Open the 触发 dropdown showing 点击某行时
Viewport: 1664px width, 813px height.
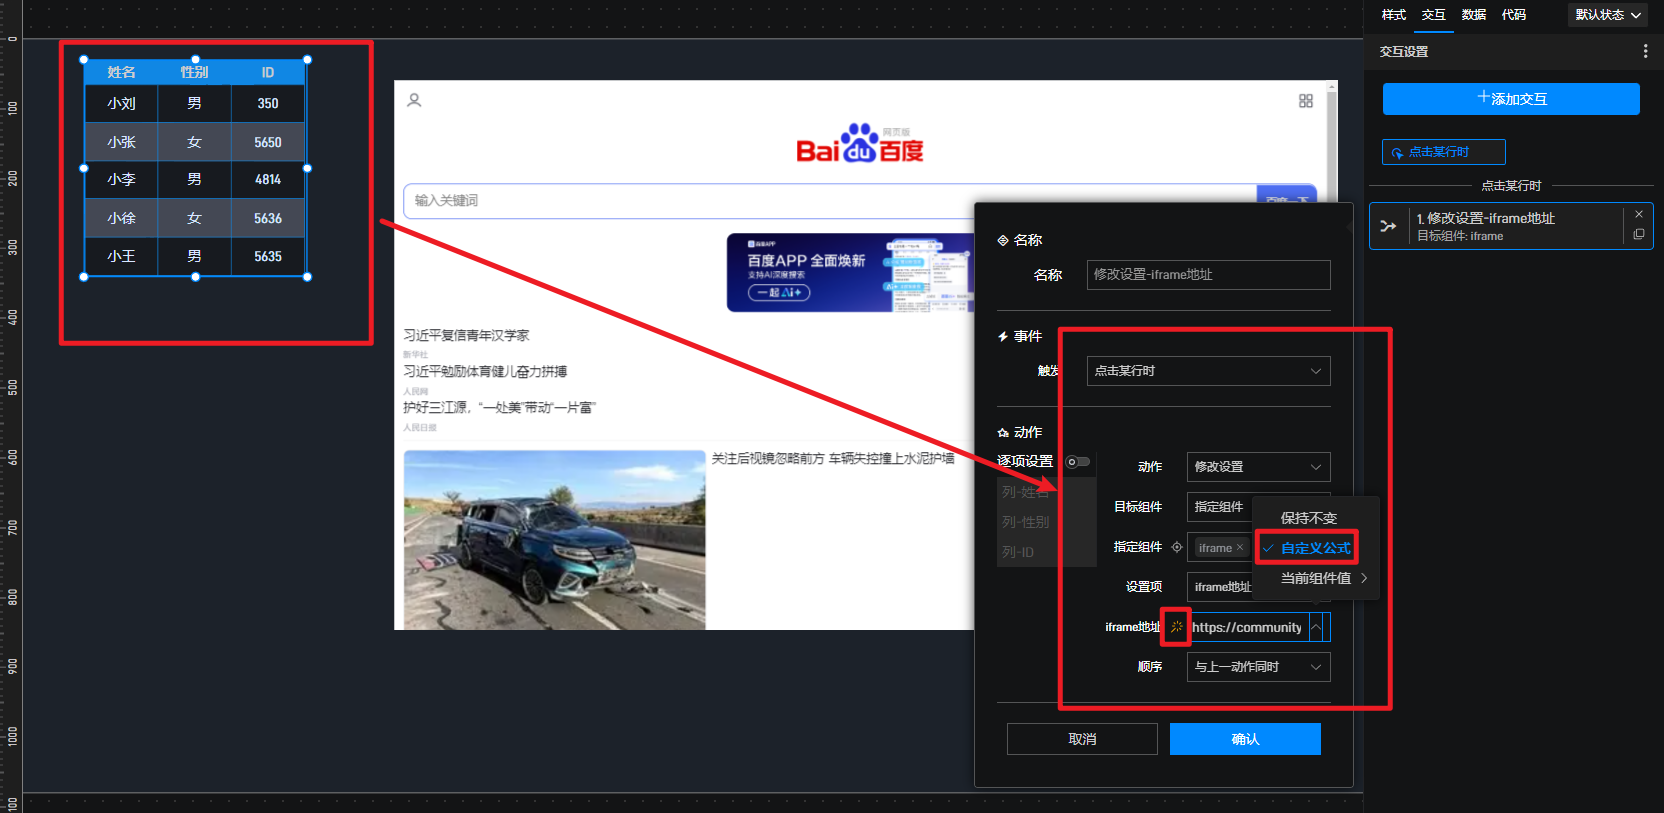click(1208, 371)
